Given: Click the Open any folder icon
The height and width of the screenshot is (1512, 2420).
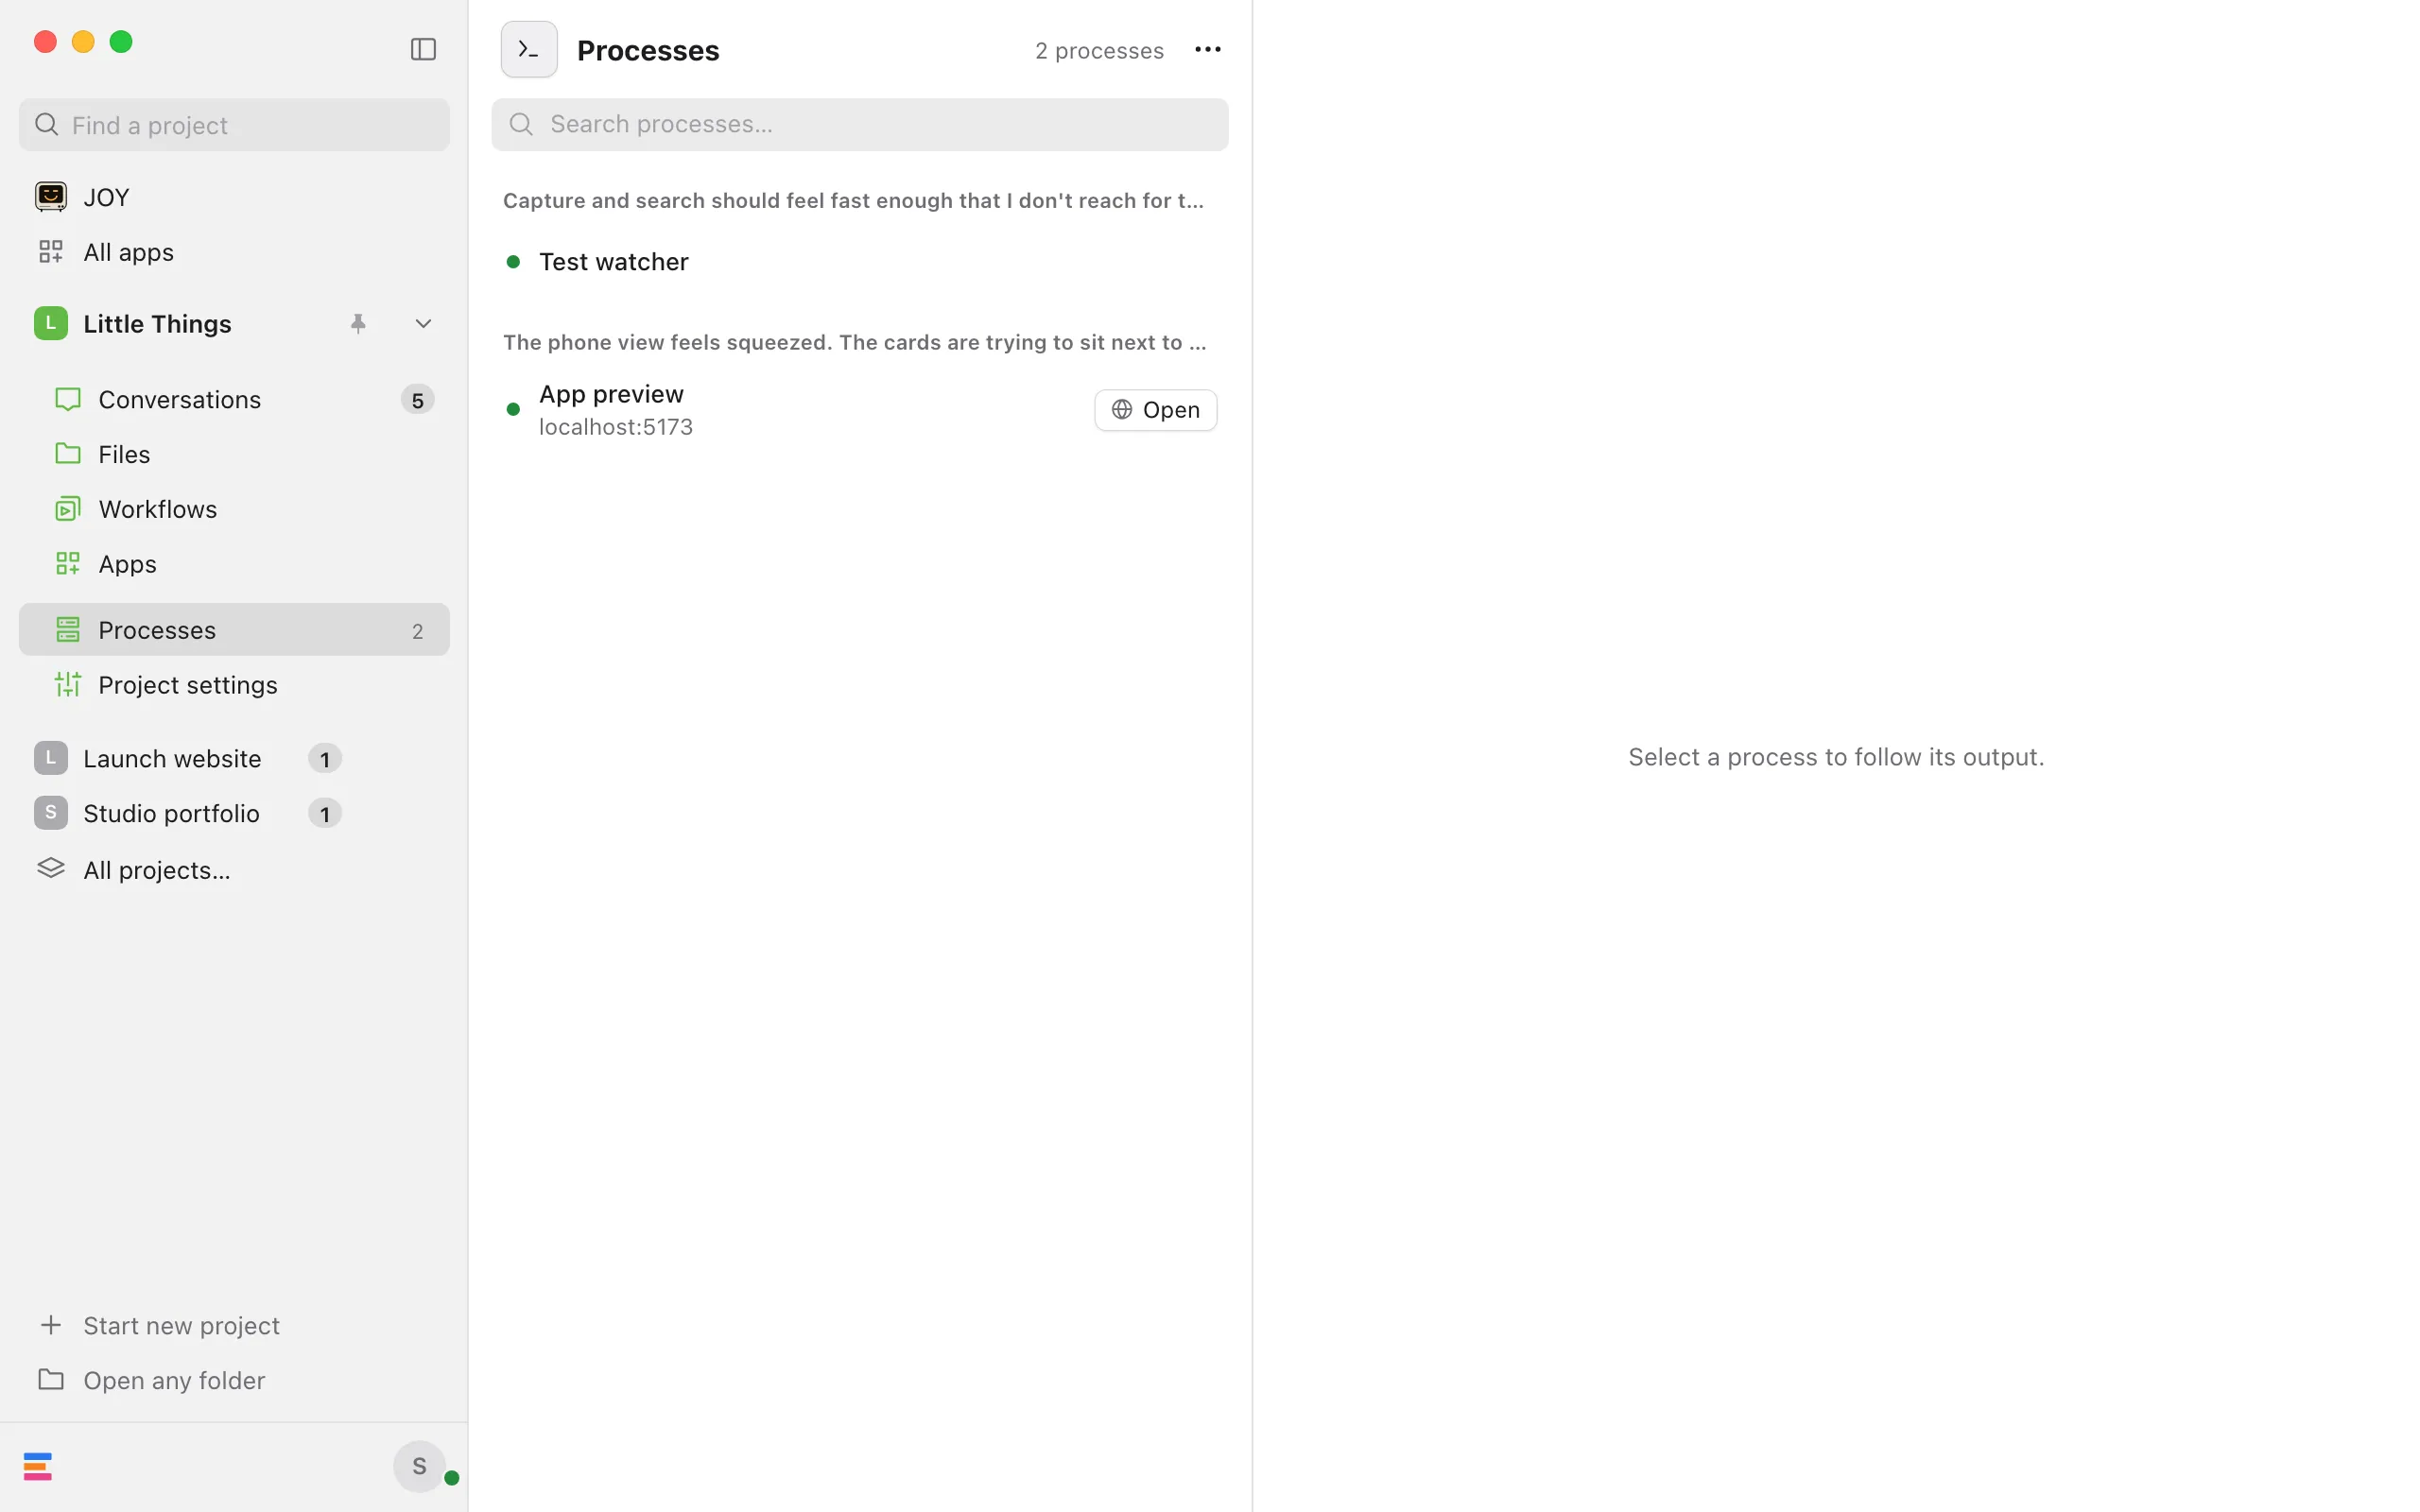Looking at the screenshot, I should pyautogui.click(x=51, y=1379).
